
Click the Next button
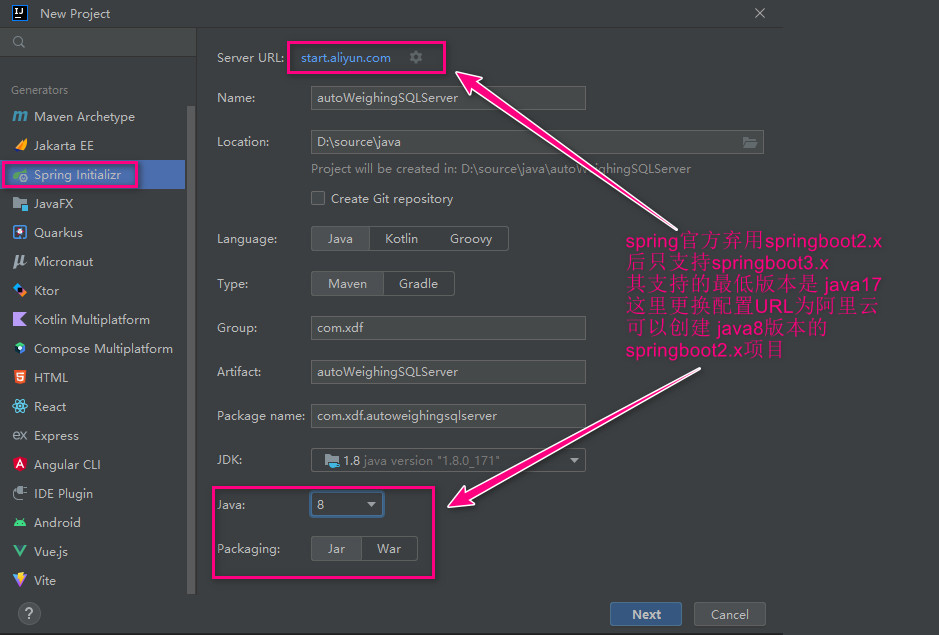point(646,614)
